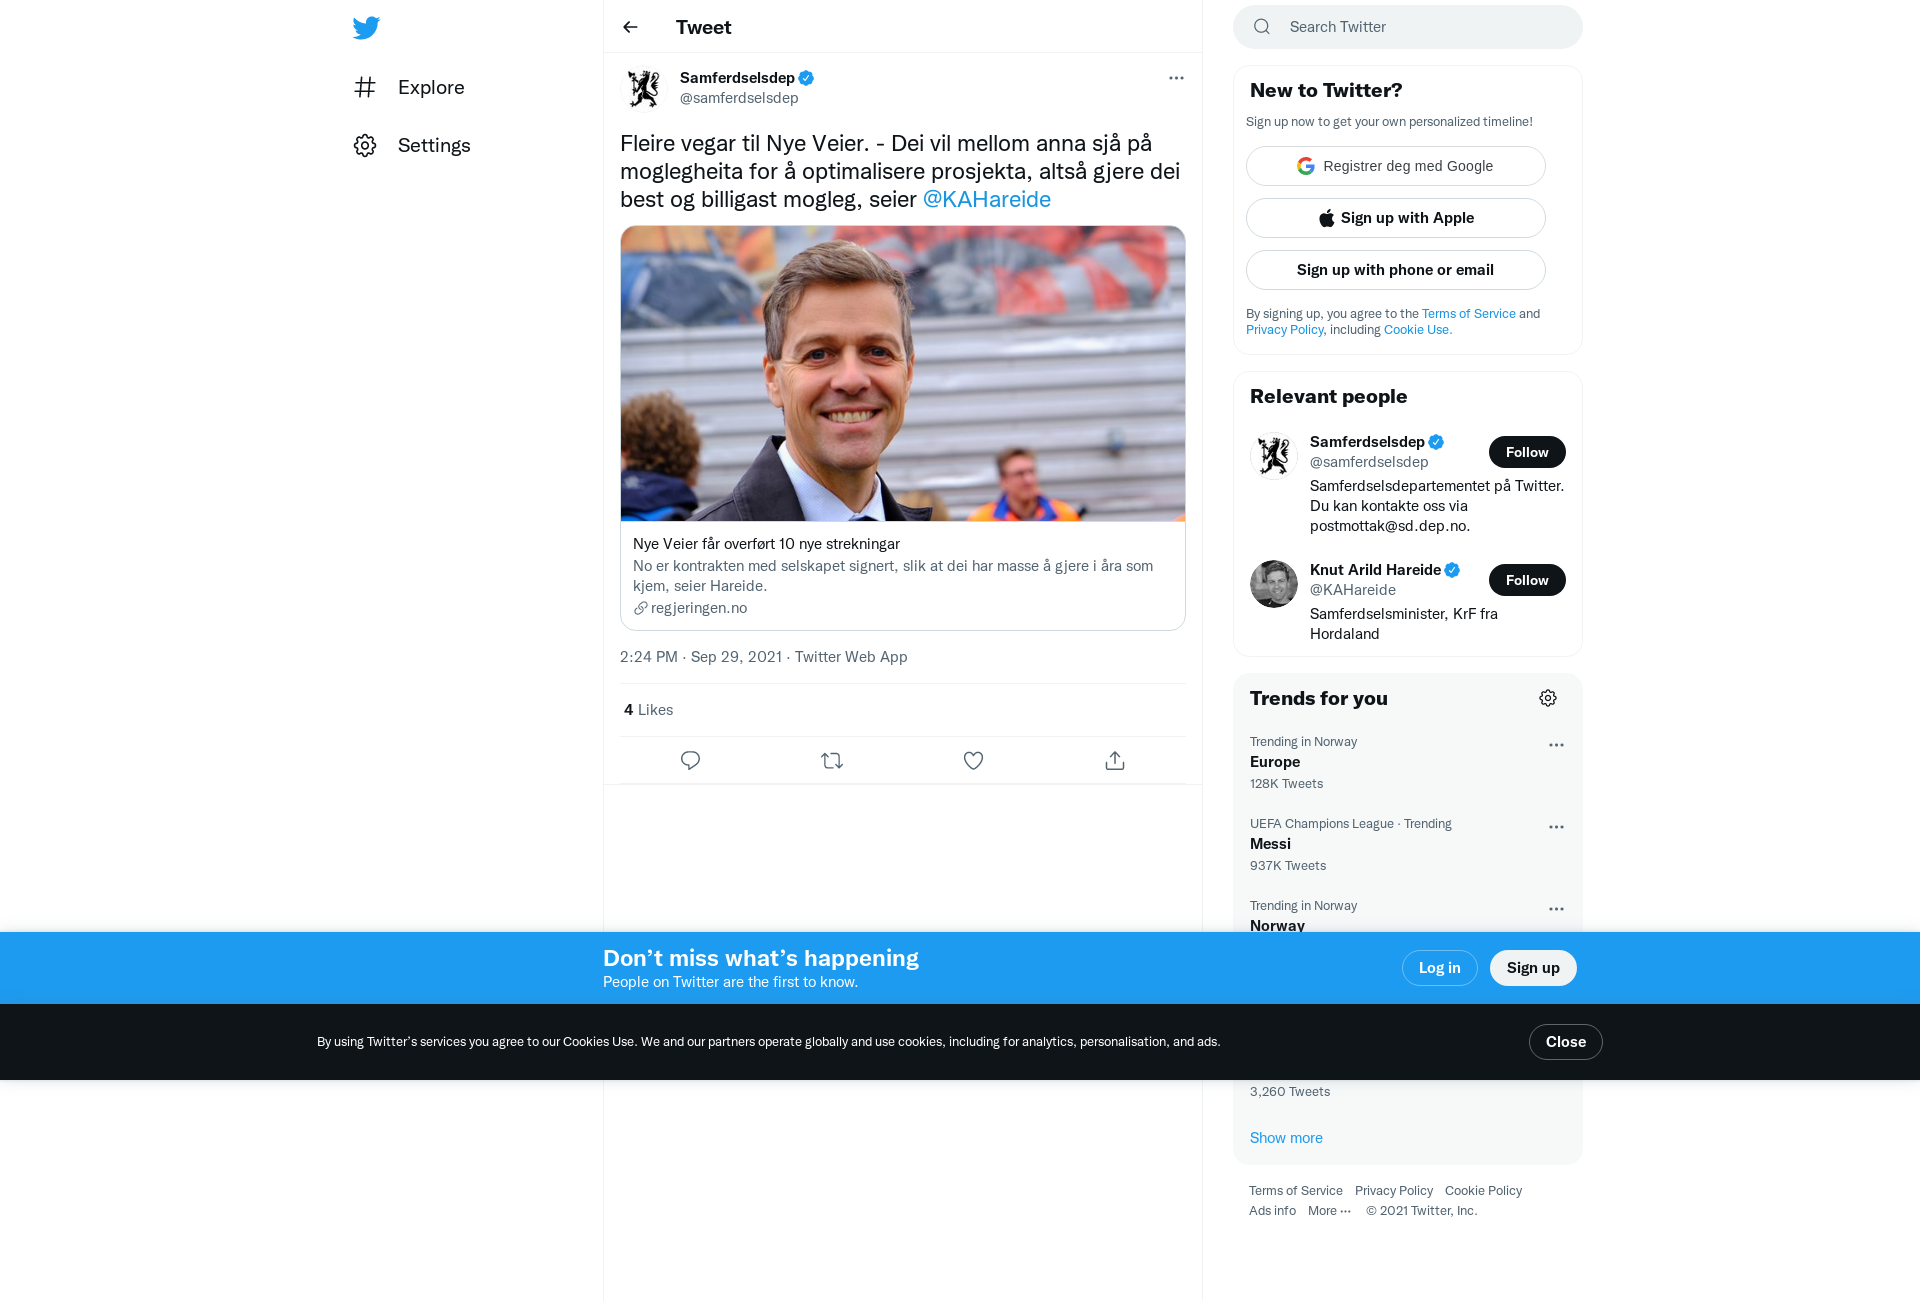This screenshot has width=1920, height=1301.
Task: Expand the More footer menu
Action: pos(1329,1210)
